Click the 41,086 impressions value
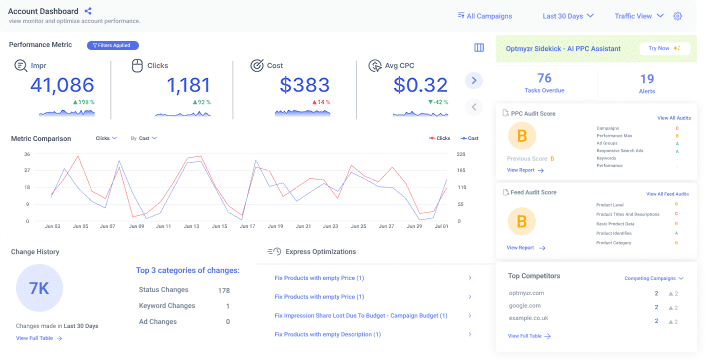The image size is (709, 364). [x=62, y=85]
